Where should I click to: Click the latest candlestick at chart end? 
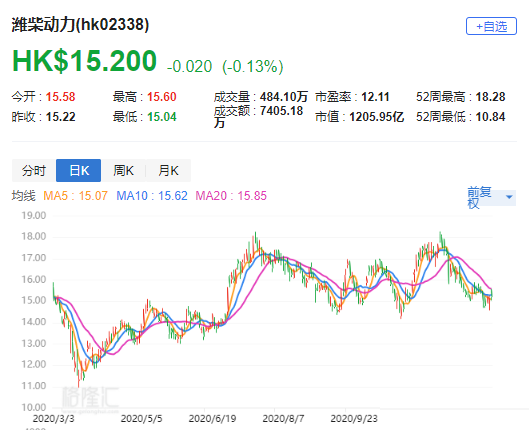[492, 294]
